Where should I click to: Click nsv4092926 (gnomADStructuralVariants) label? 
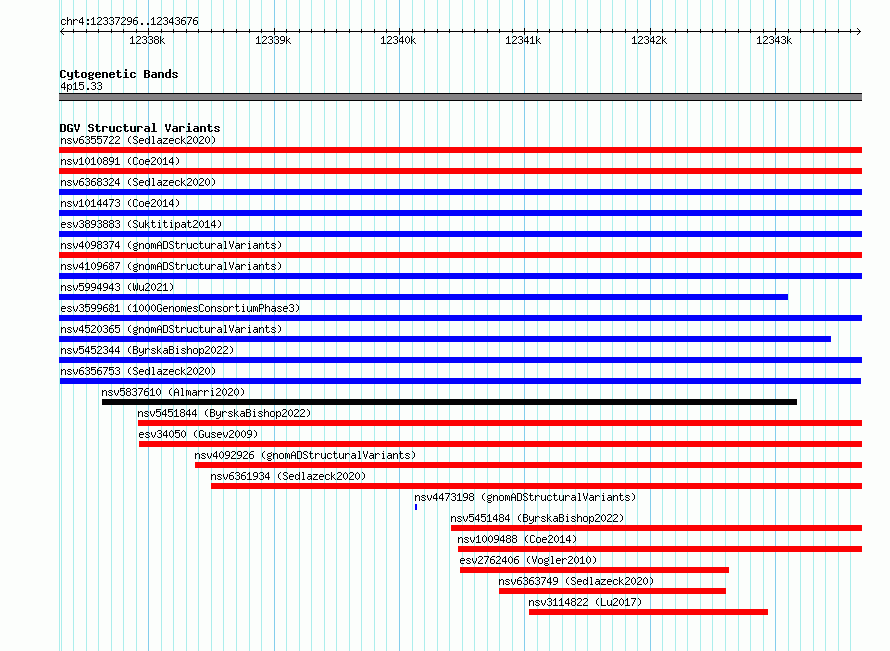[x=305, y=455]
